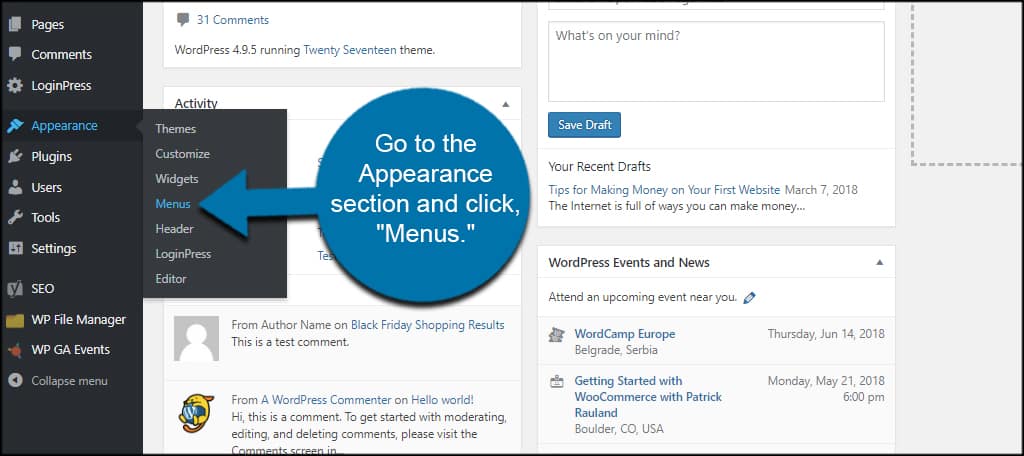Click the LoginPress gear icon
The height and width of the screenshot is (456, 1024).
(15, 86)
